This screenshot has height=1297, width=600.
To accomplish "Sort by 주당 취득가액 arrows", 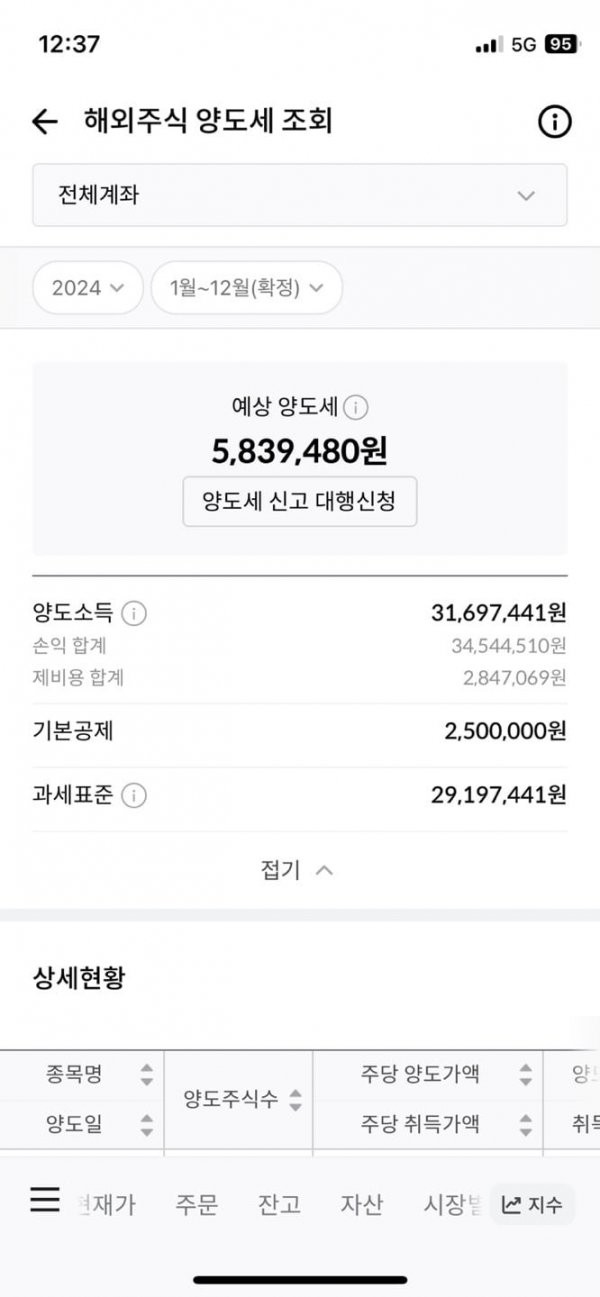I will pyautogui.click(x=526, y=1125).
